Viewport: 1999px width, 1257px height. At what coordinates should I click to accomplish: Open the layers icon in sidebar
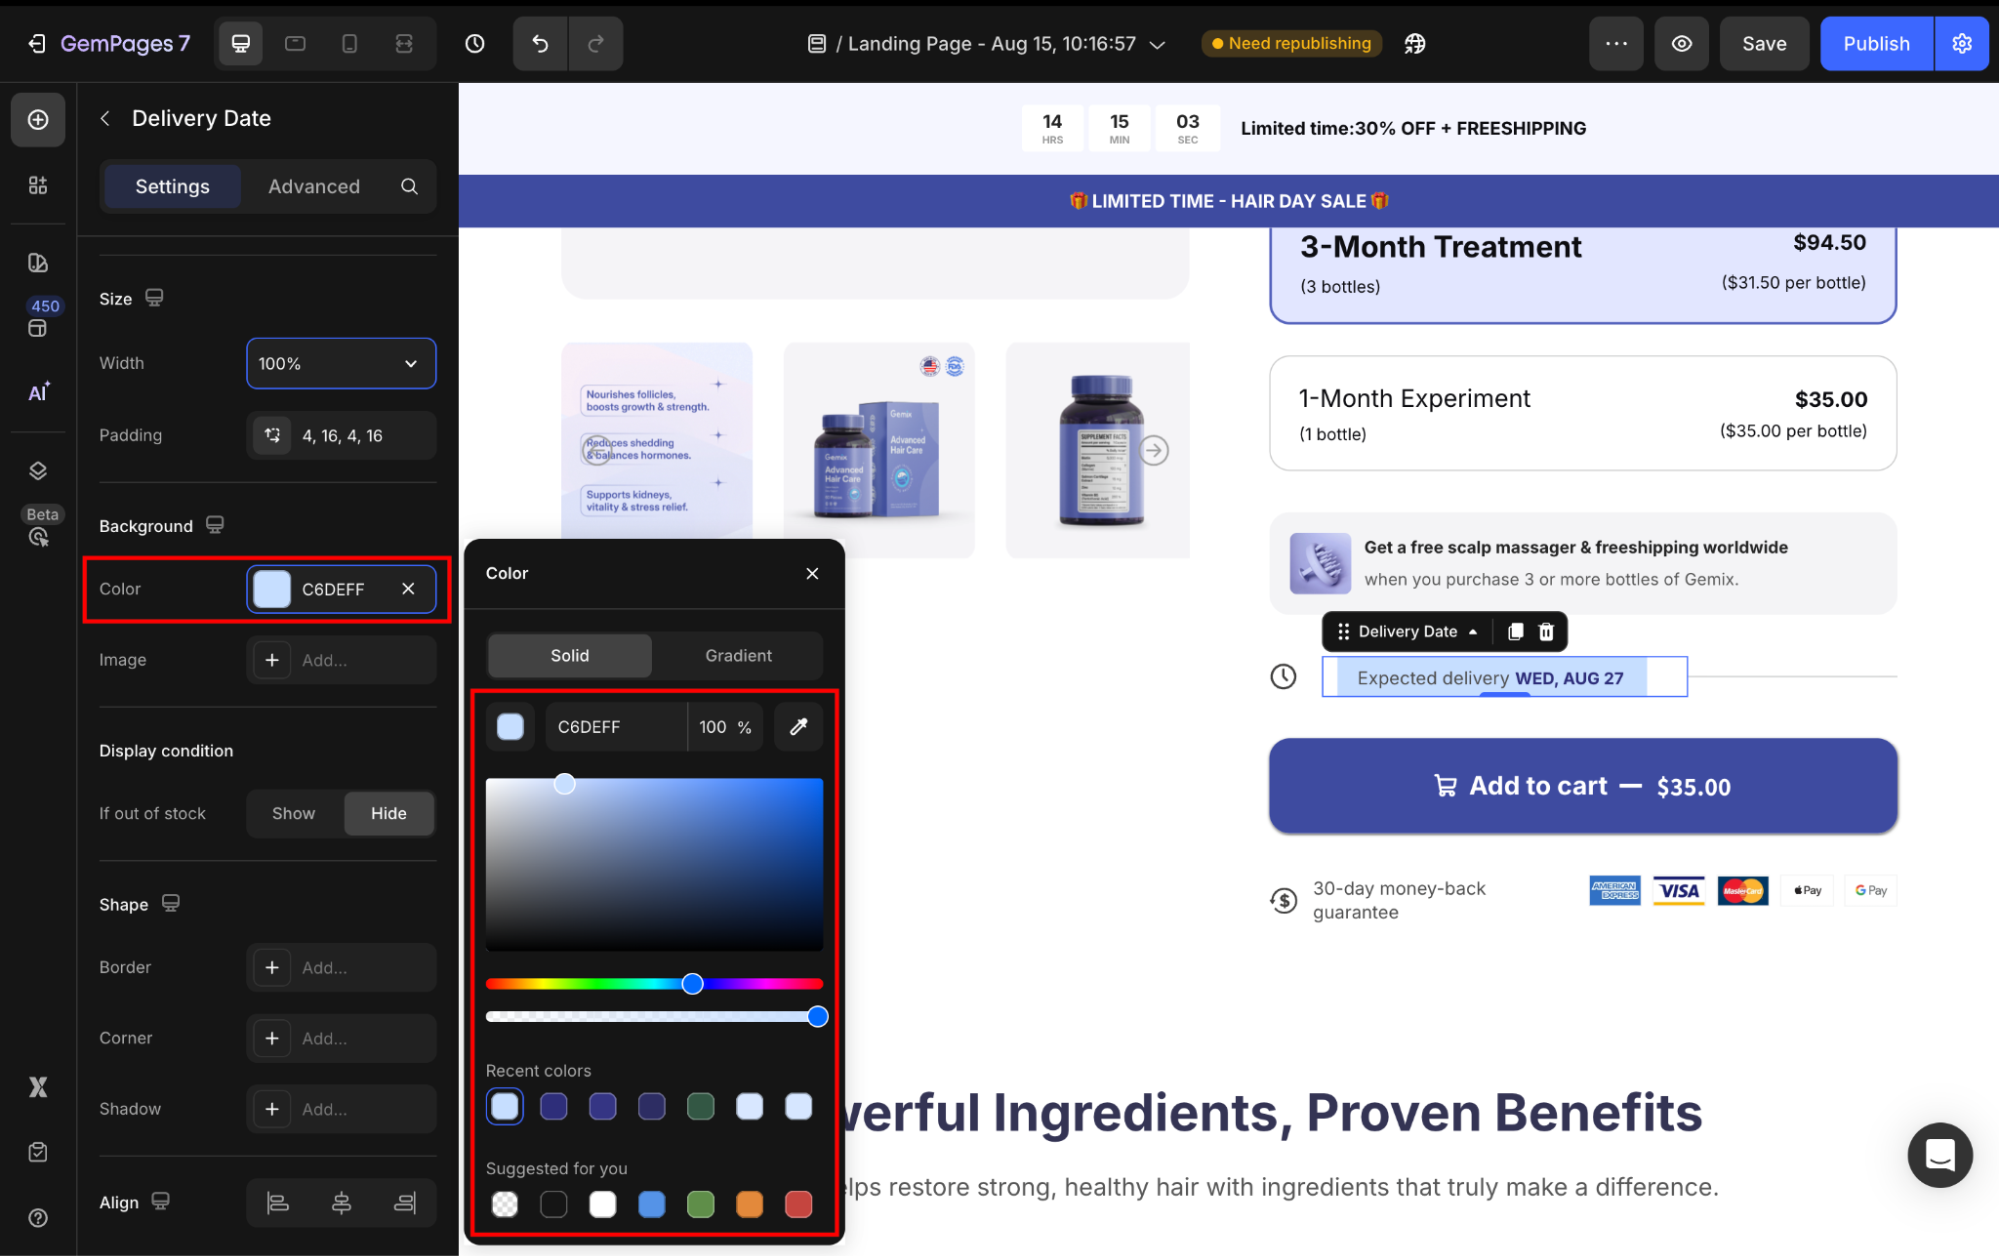[x=38, y=471]
